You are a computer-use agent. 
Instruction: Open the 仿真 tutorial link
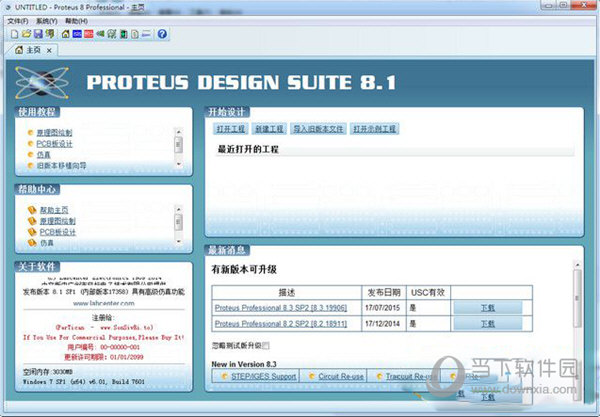point(44,155)
